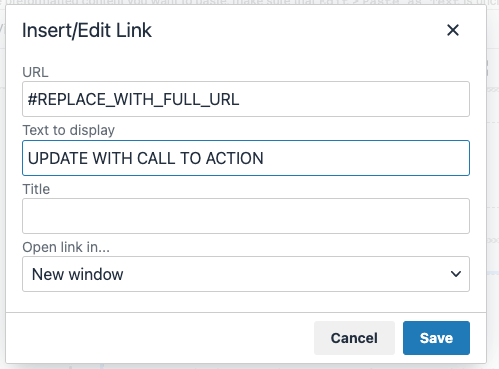Click the 'Title' field label
499x369 pixels.
36,189
